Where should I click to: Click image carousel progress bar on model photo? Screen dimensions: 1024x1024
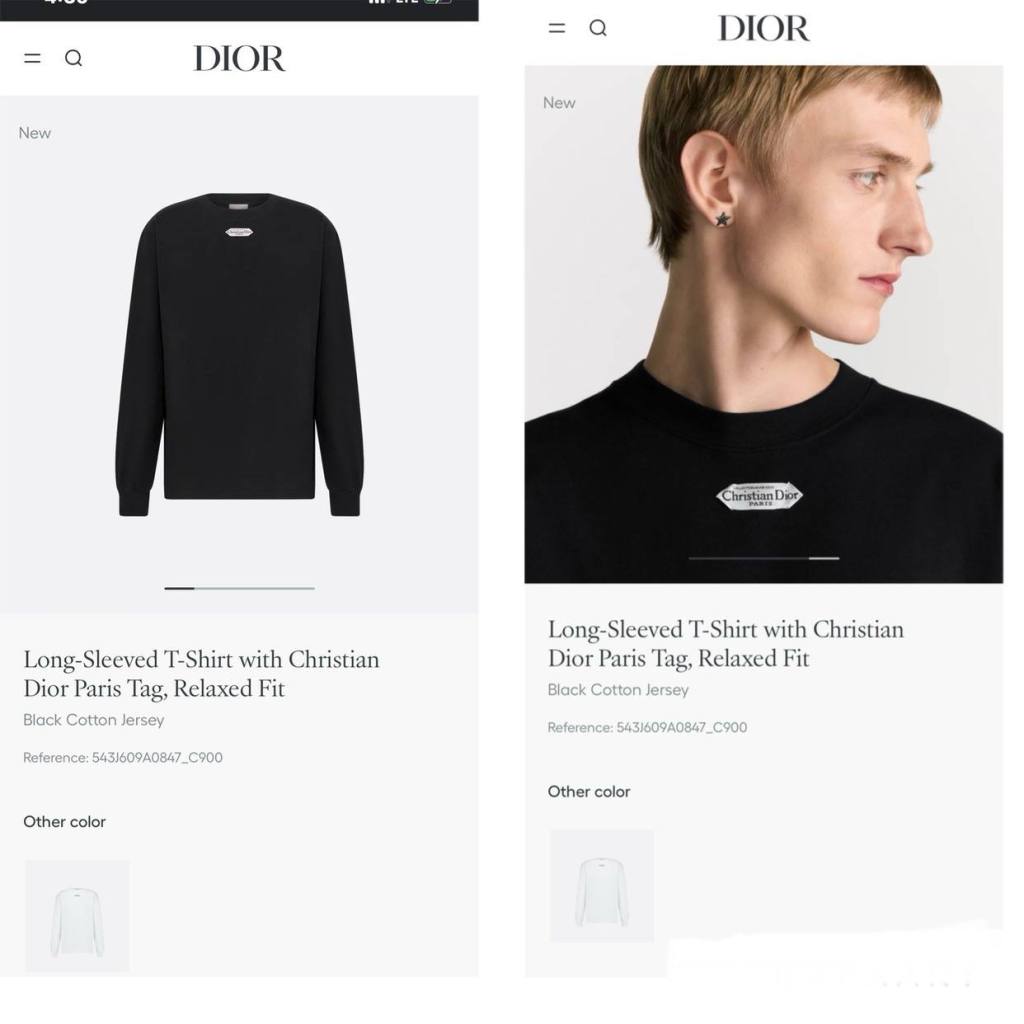(764, 558)
